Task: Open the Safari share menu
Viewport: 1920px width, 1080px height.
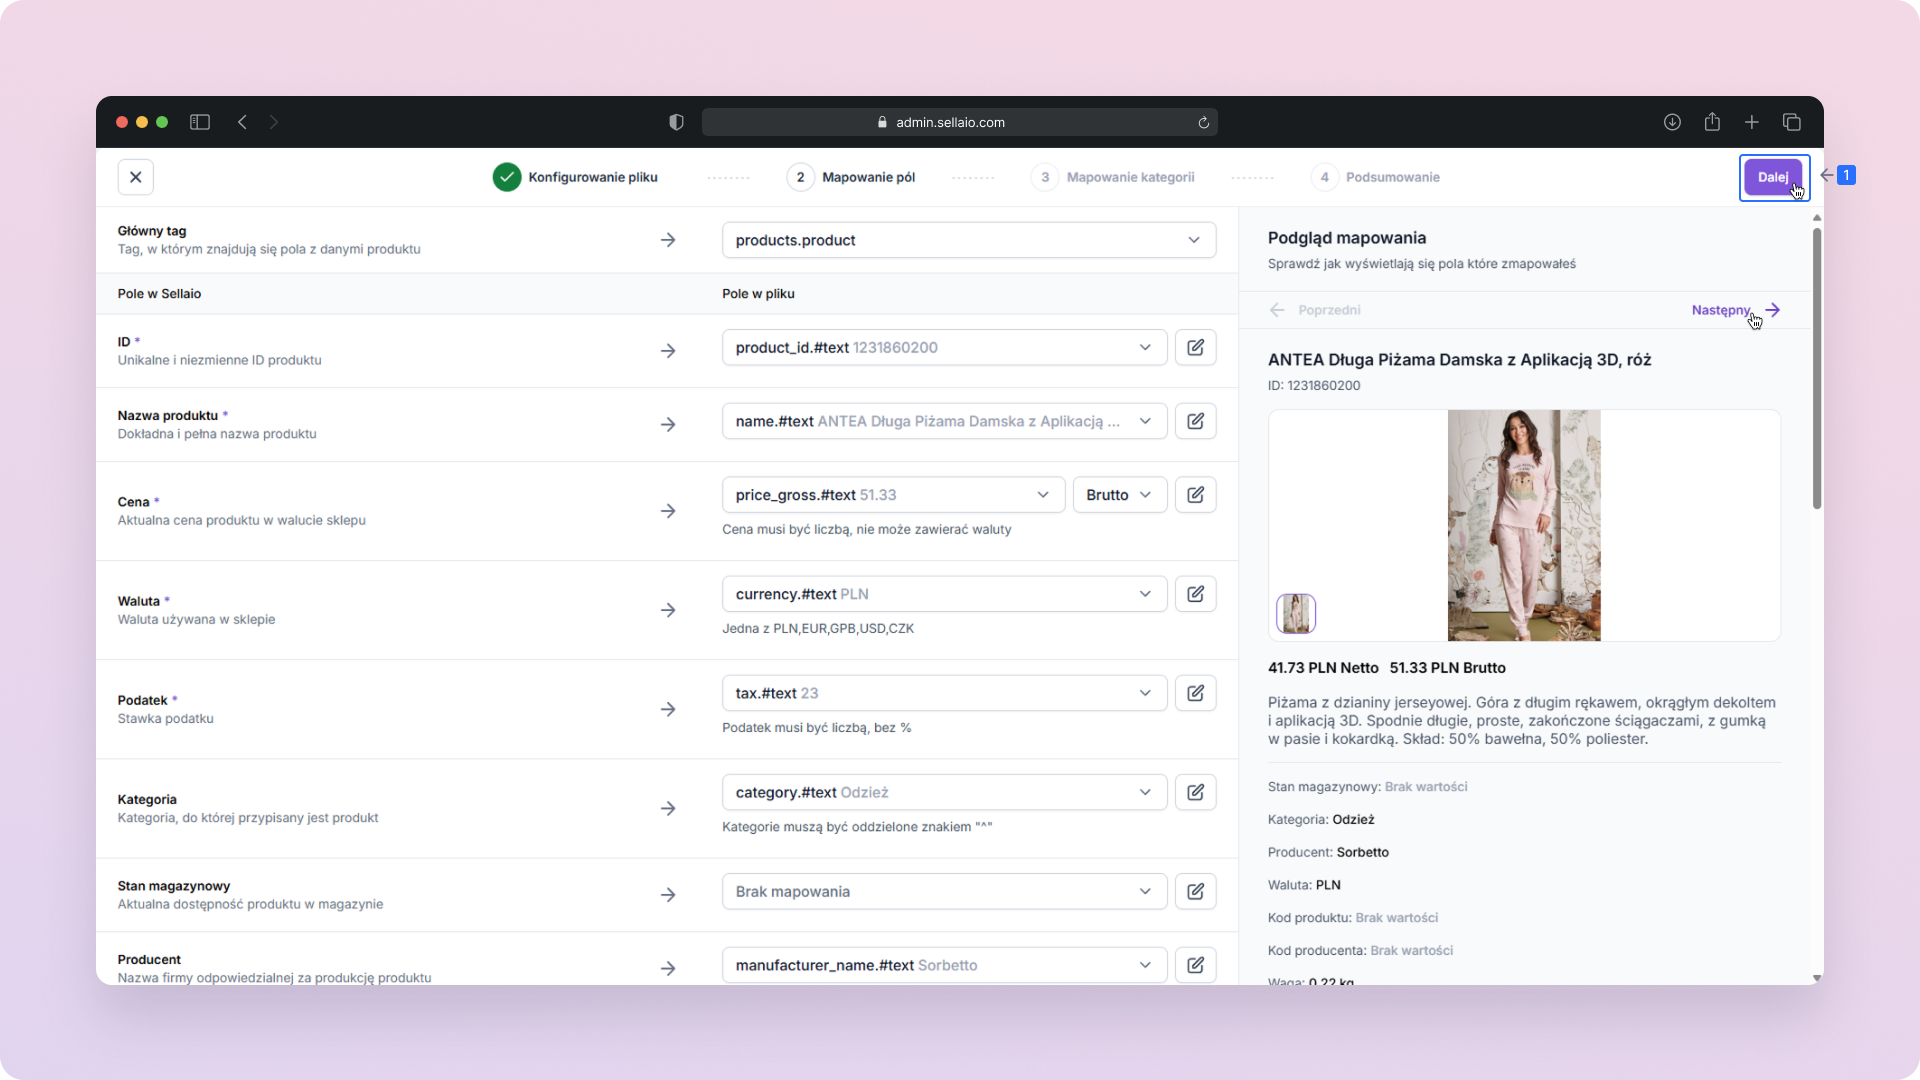Action: (x=1712, y=122)
